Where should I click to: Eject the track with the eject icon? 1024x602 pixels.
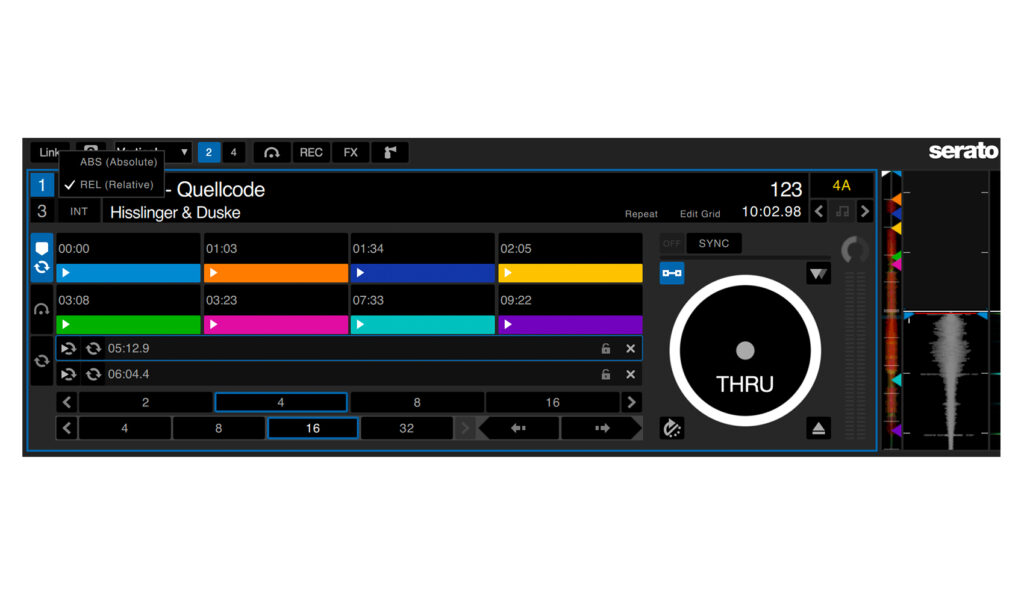tap(818, 428)
